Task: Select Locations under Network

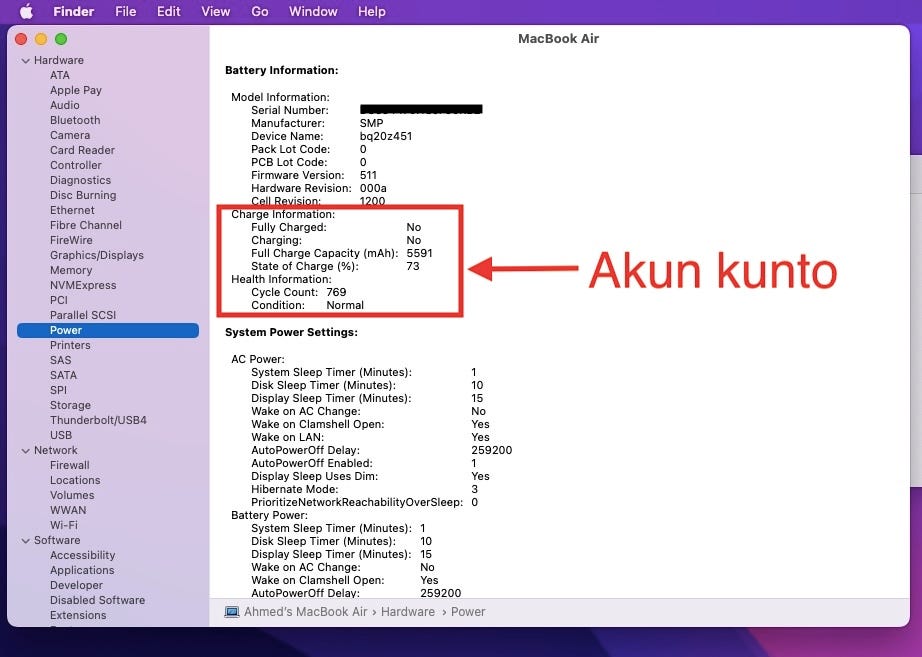Action: click(75, 480)
